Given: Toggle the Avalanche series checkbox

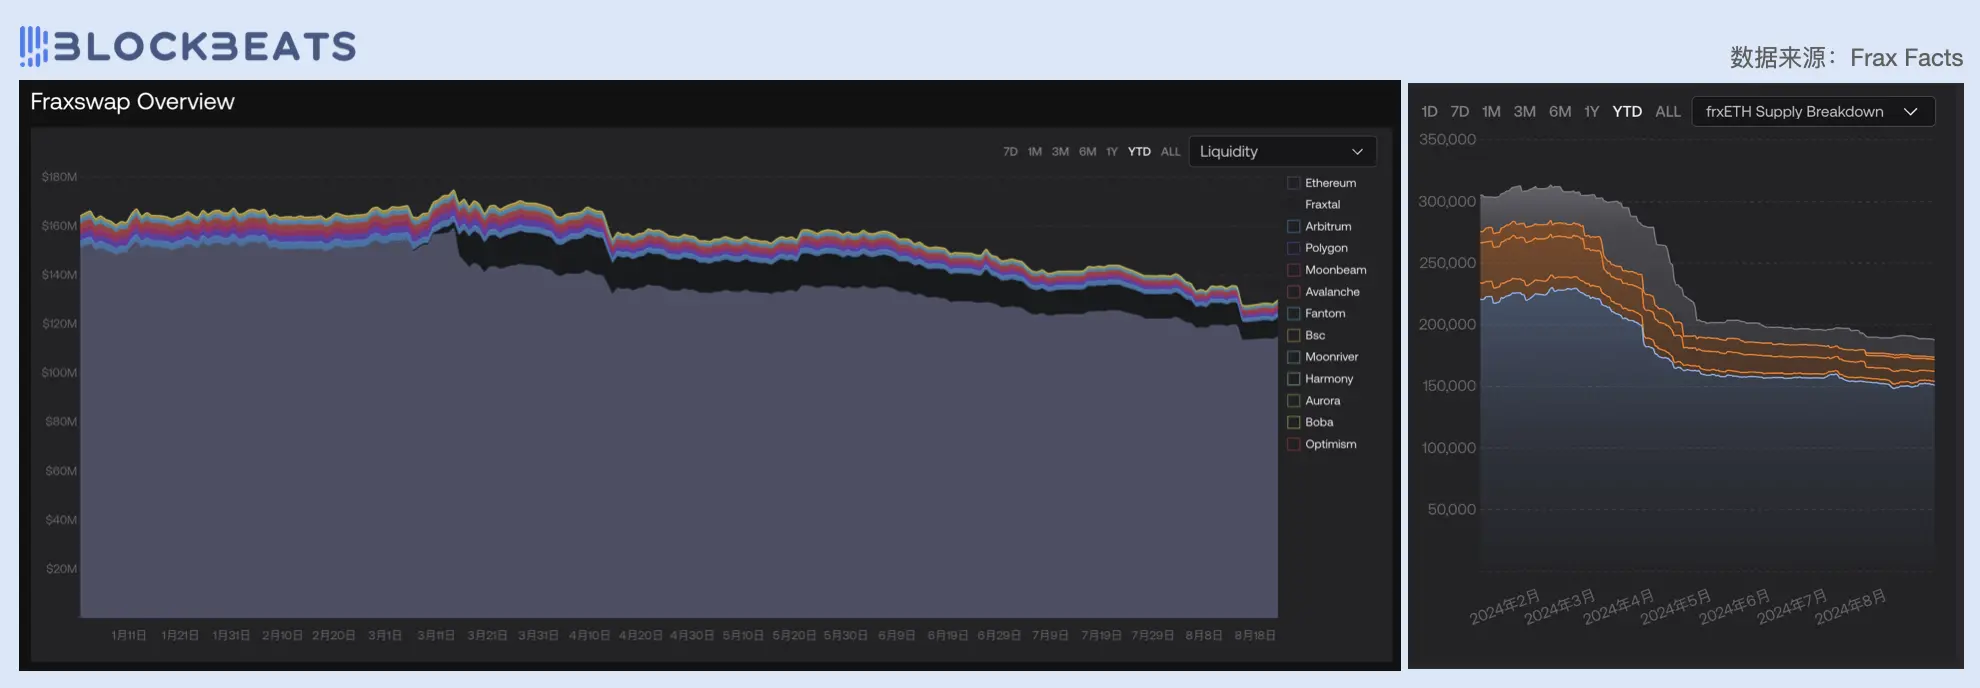Looking at the screenshot, I should [x=1294, y=292].
